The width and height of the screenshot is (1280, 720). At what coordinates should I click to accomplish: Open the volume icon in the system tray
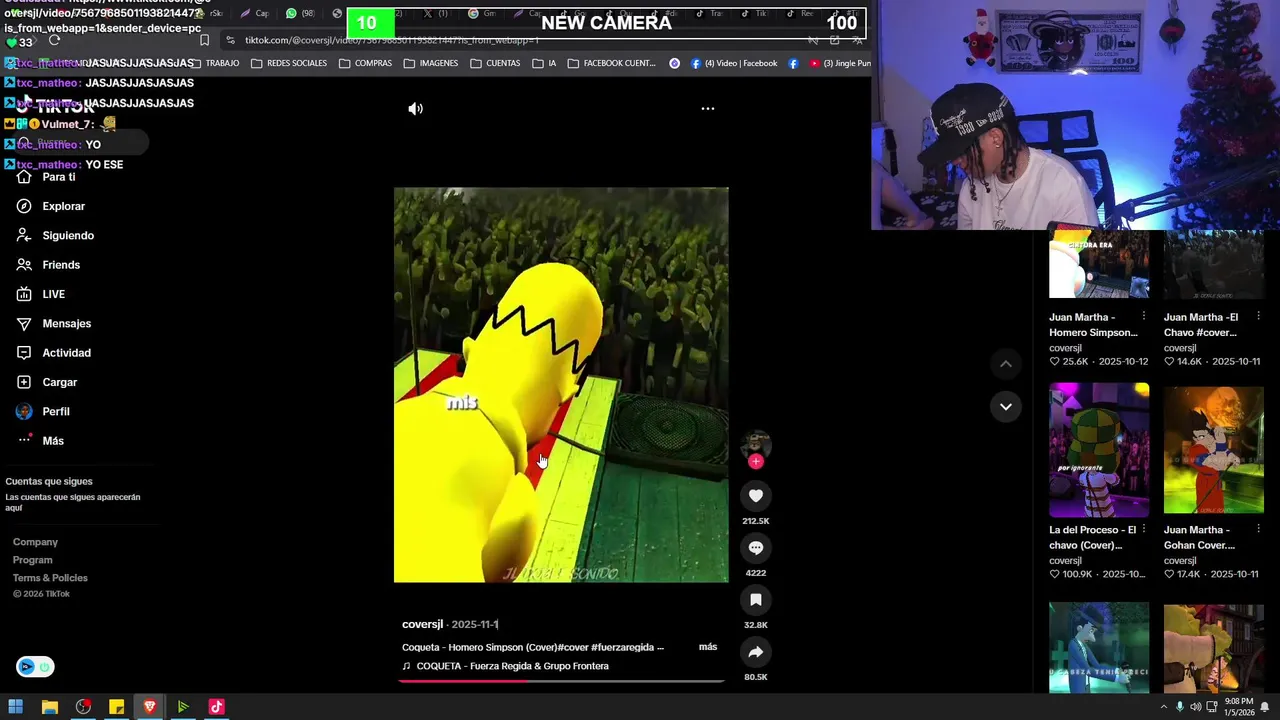pyautogui.click(x=1197, y=707)
